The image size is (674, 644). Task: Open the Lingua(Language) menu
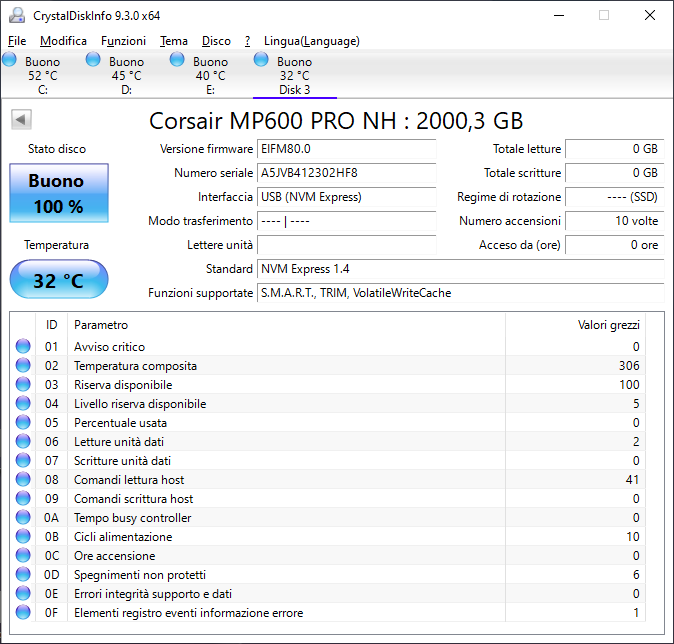pos(312,41)
